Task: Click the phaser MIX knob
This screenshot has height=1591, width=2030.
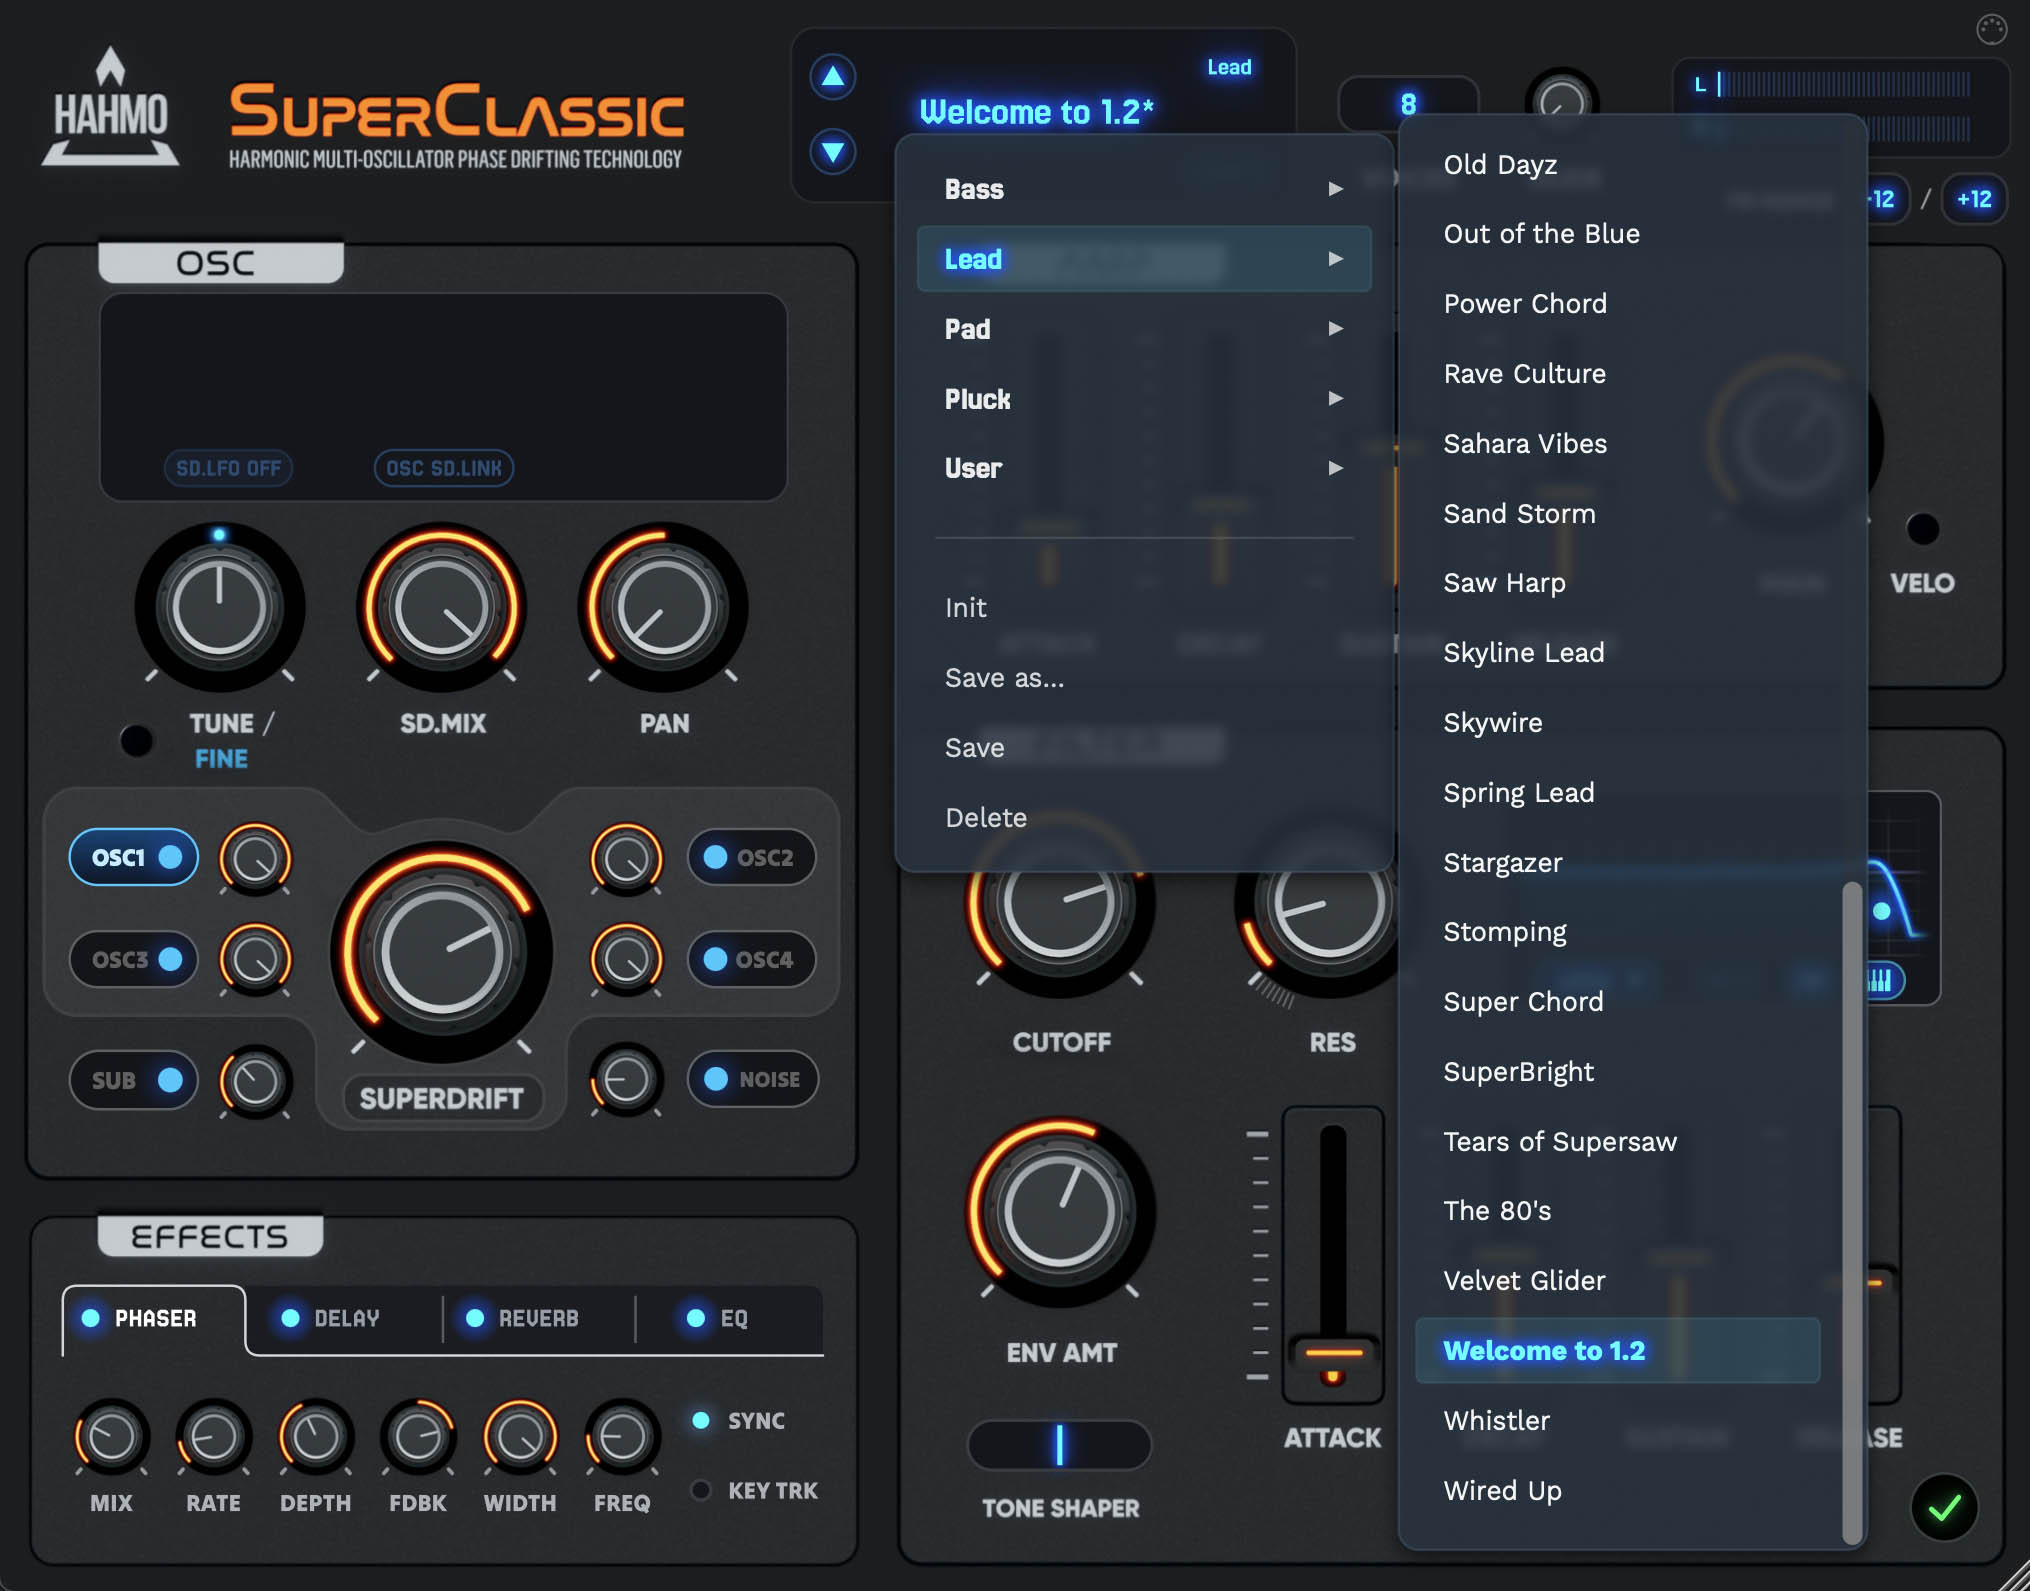Action: pyautogui.click(x=111, y=1438)
